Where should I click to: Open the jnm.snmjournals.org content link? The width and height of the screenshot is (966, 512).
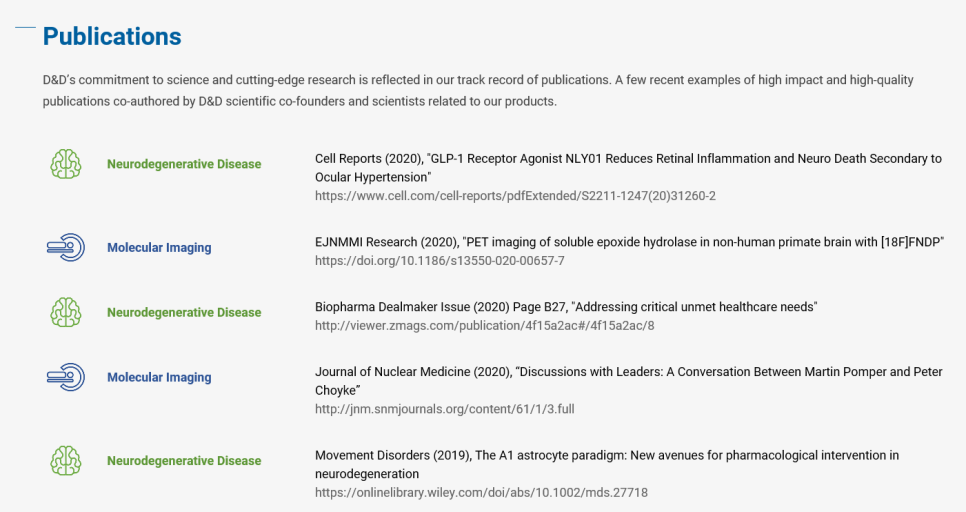coord(444,409)
